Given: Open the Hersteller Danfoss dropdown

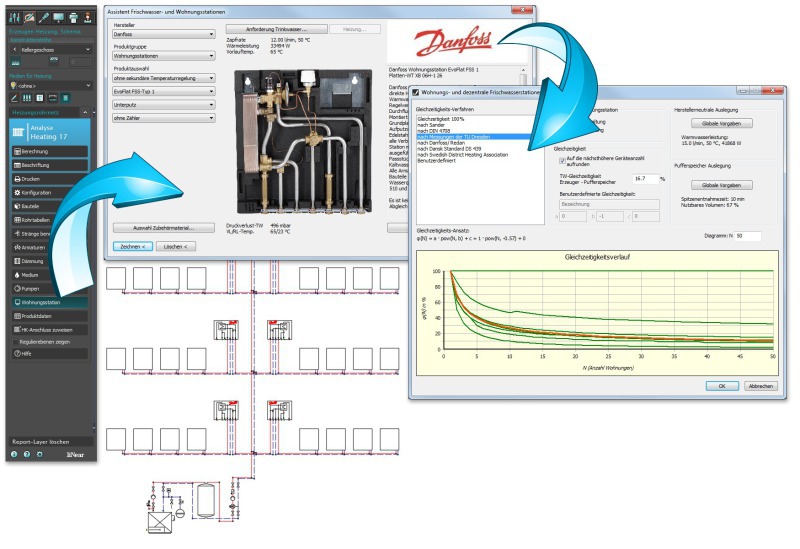Looking at the screenshot, I should (164, 34).
